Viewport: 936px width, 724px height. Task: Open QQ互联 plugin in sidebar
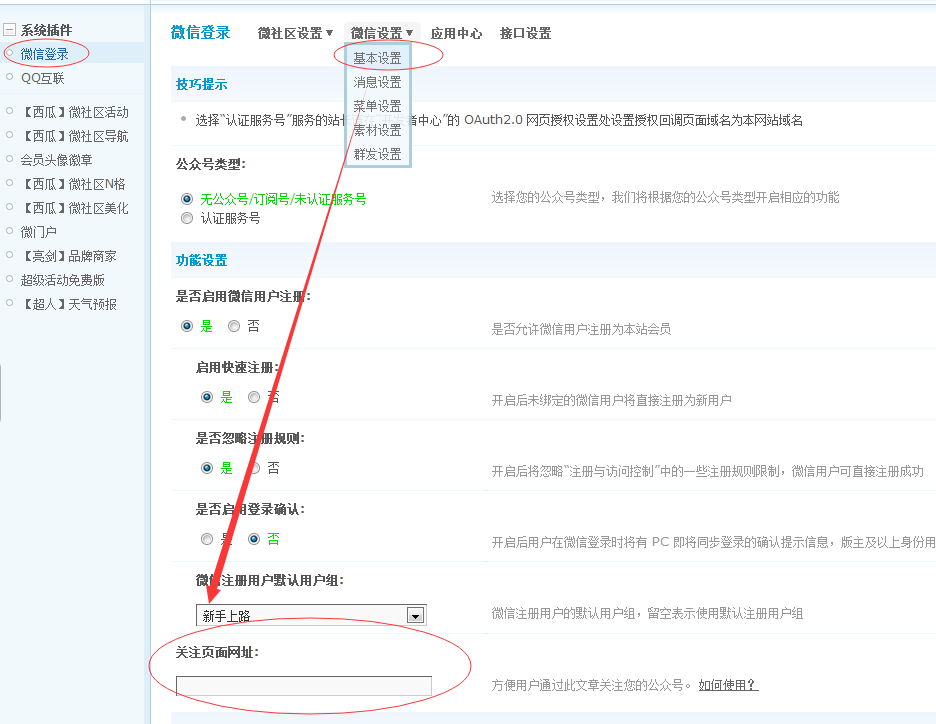(x=42, y=78)
